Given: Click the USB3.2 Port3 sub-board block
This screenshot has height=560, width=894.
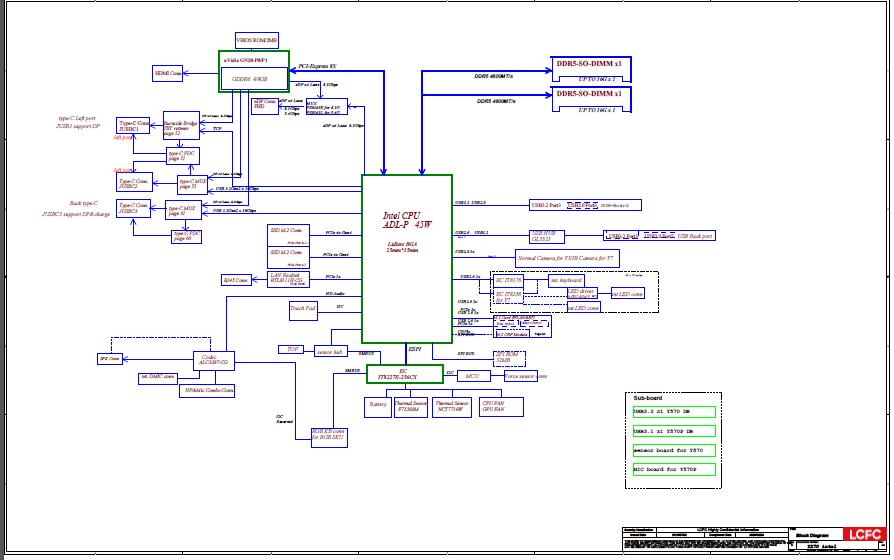Looking at the screenshot, I should coord(586,205).
